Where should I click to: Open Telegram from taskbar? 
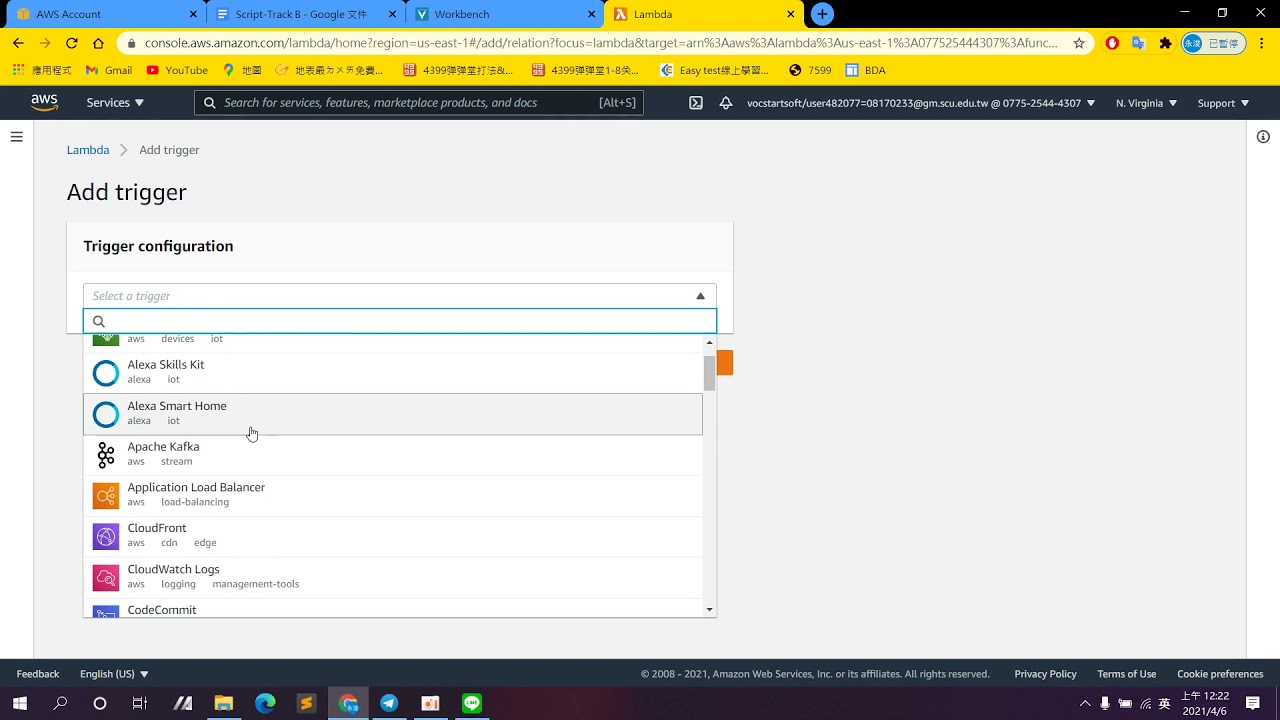click(389, 703)
